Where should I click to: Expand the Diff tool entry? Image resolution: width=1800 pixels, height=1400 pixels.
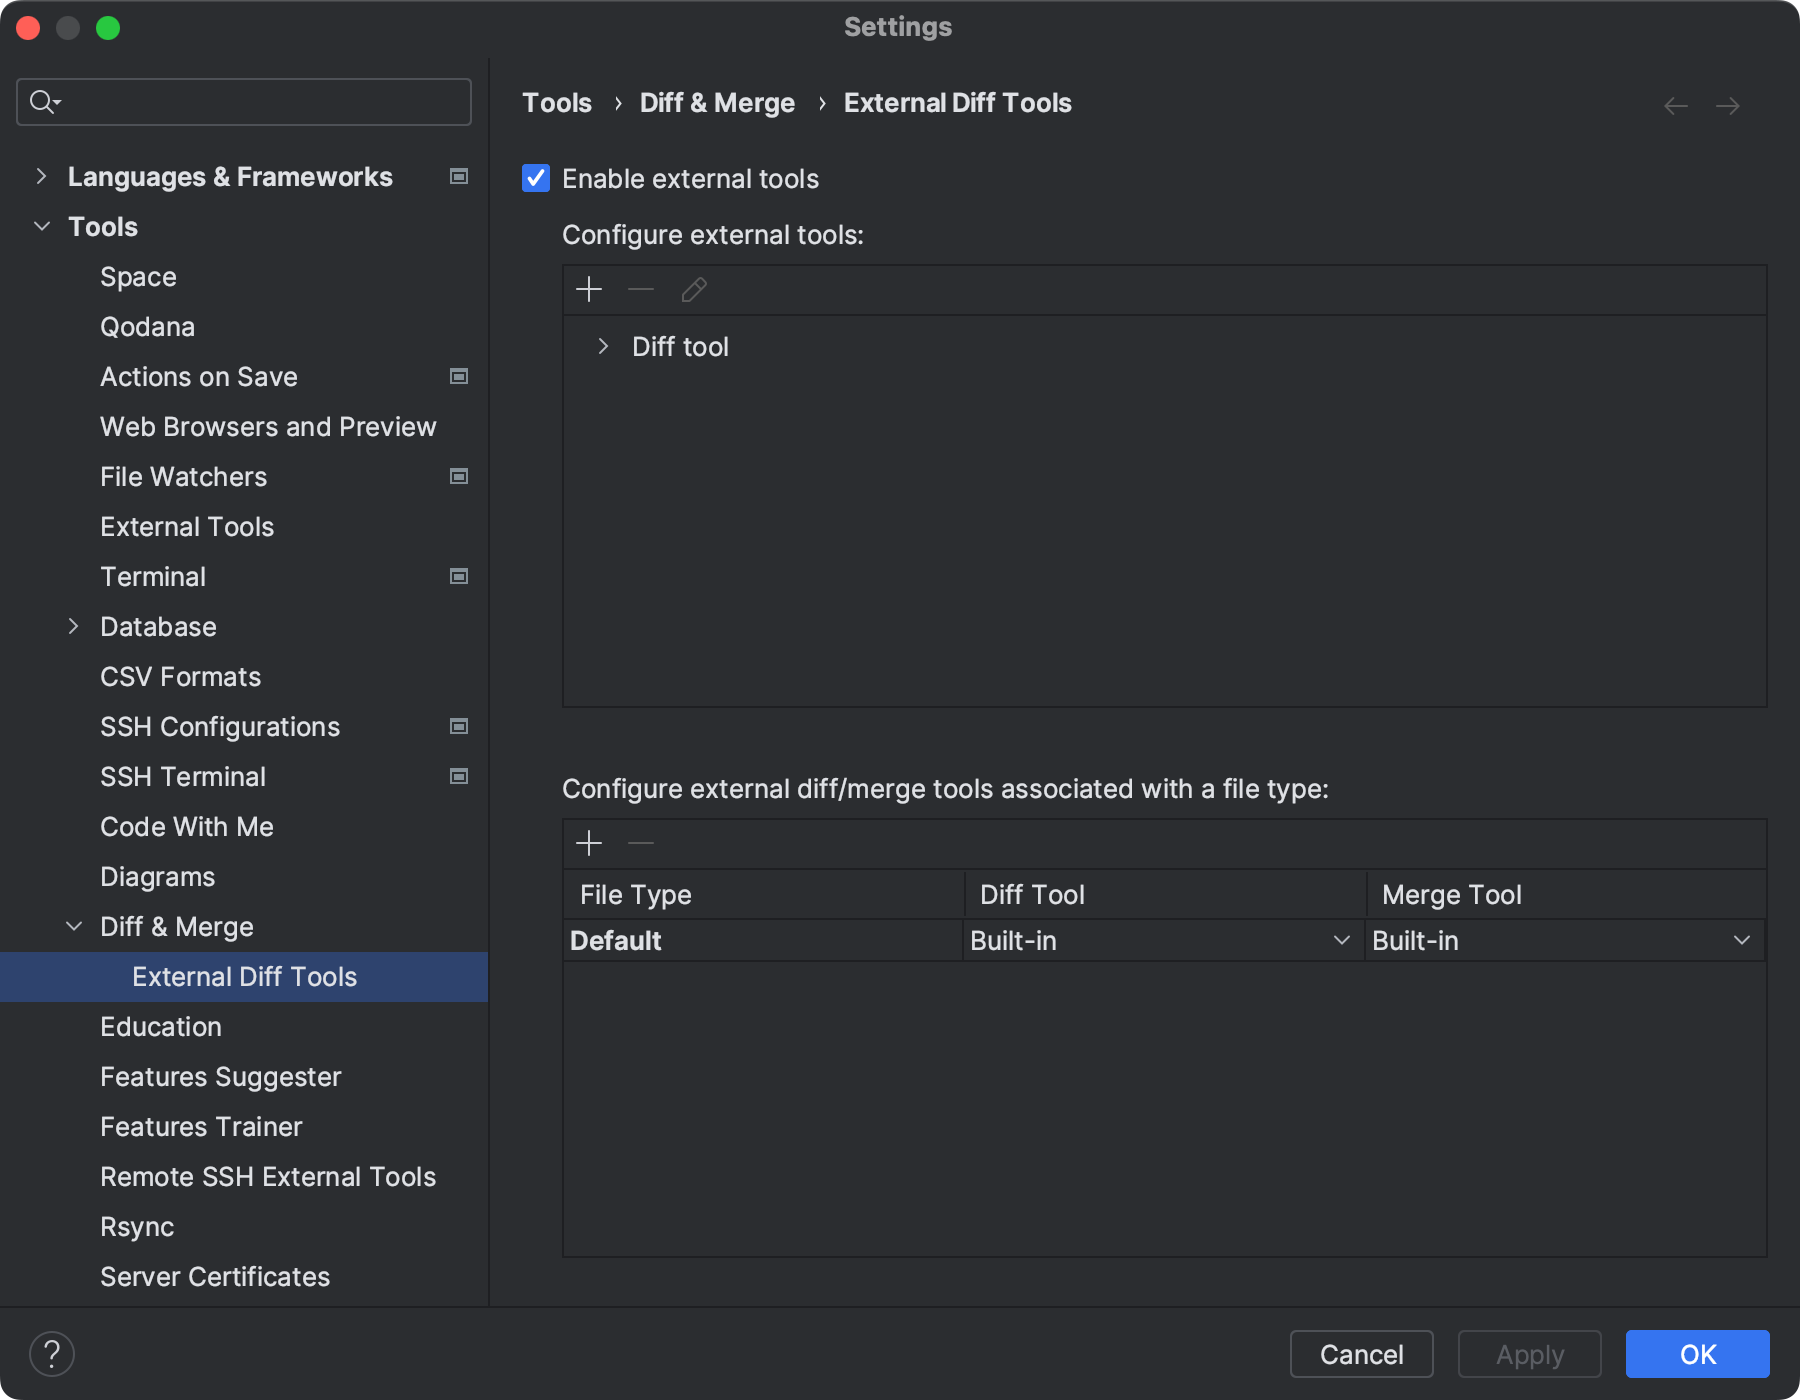603,346
